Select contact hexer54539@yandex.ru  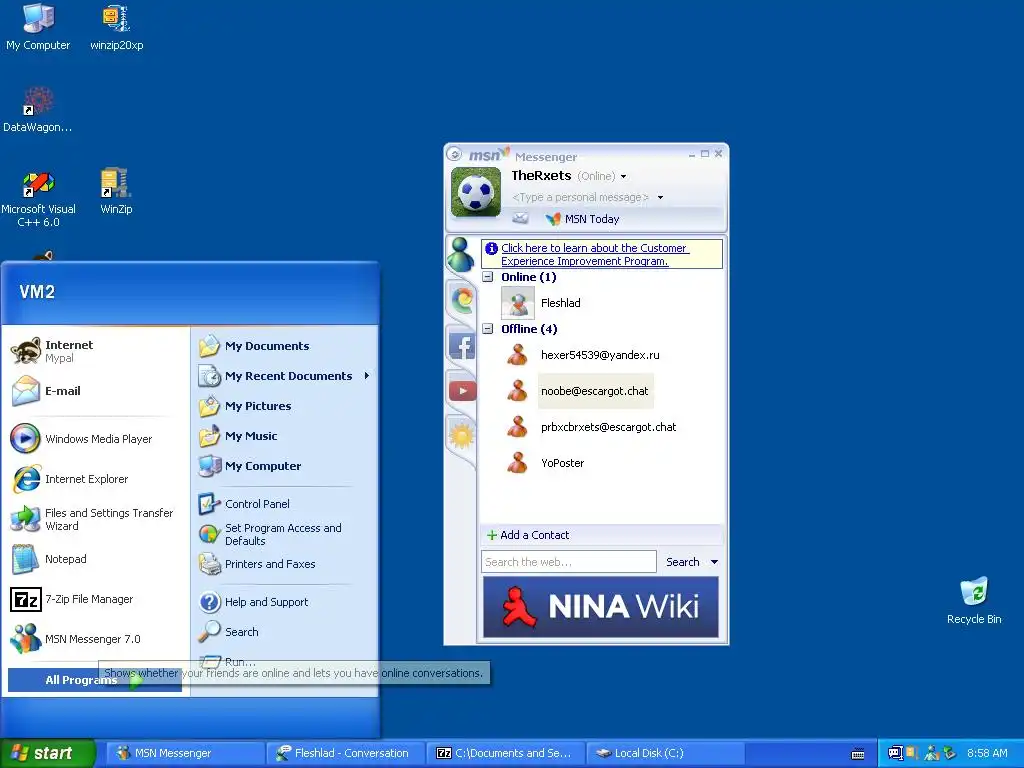click(600, 355)
